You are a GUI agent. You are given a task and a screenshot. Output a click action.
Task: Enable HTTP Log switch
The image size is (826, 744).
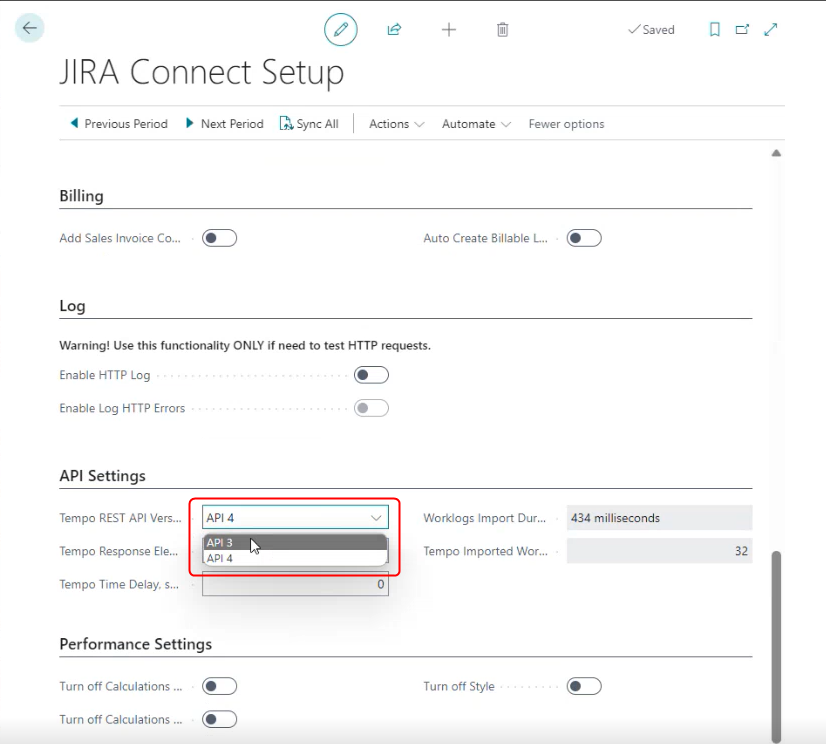(x=371, y=375)
